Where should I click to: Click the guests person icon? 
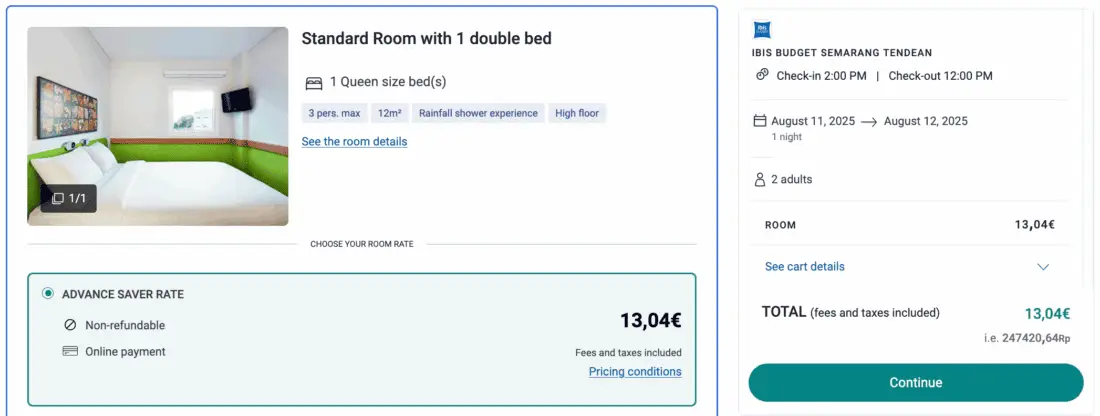click(x=760, y=180)
